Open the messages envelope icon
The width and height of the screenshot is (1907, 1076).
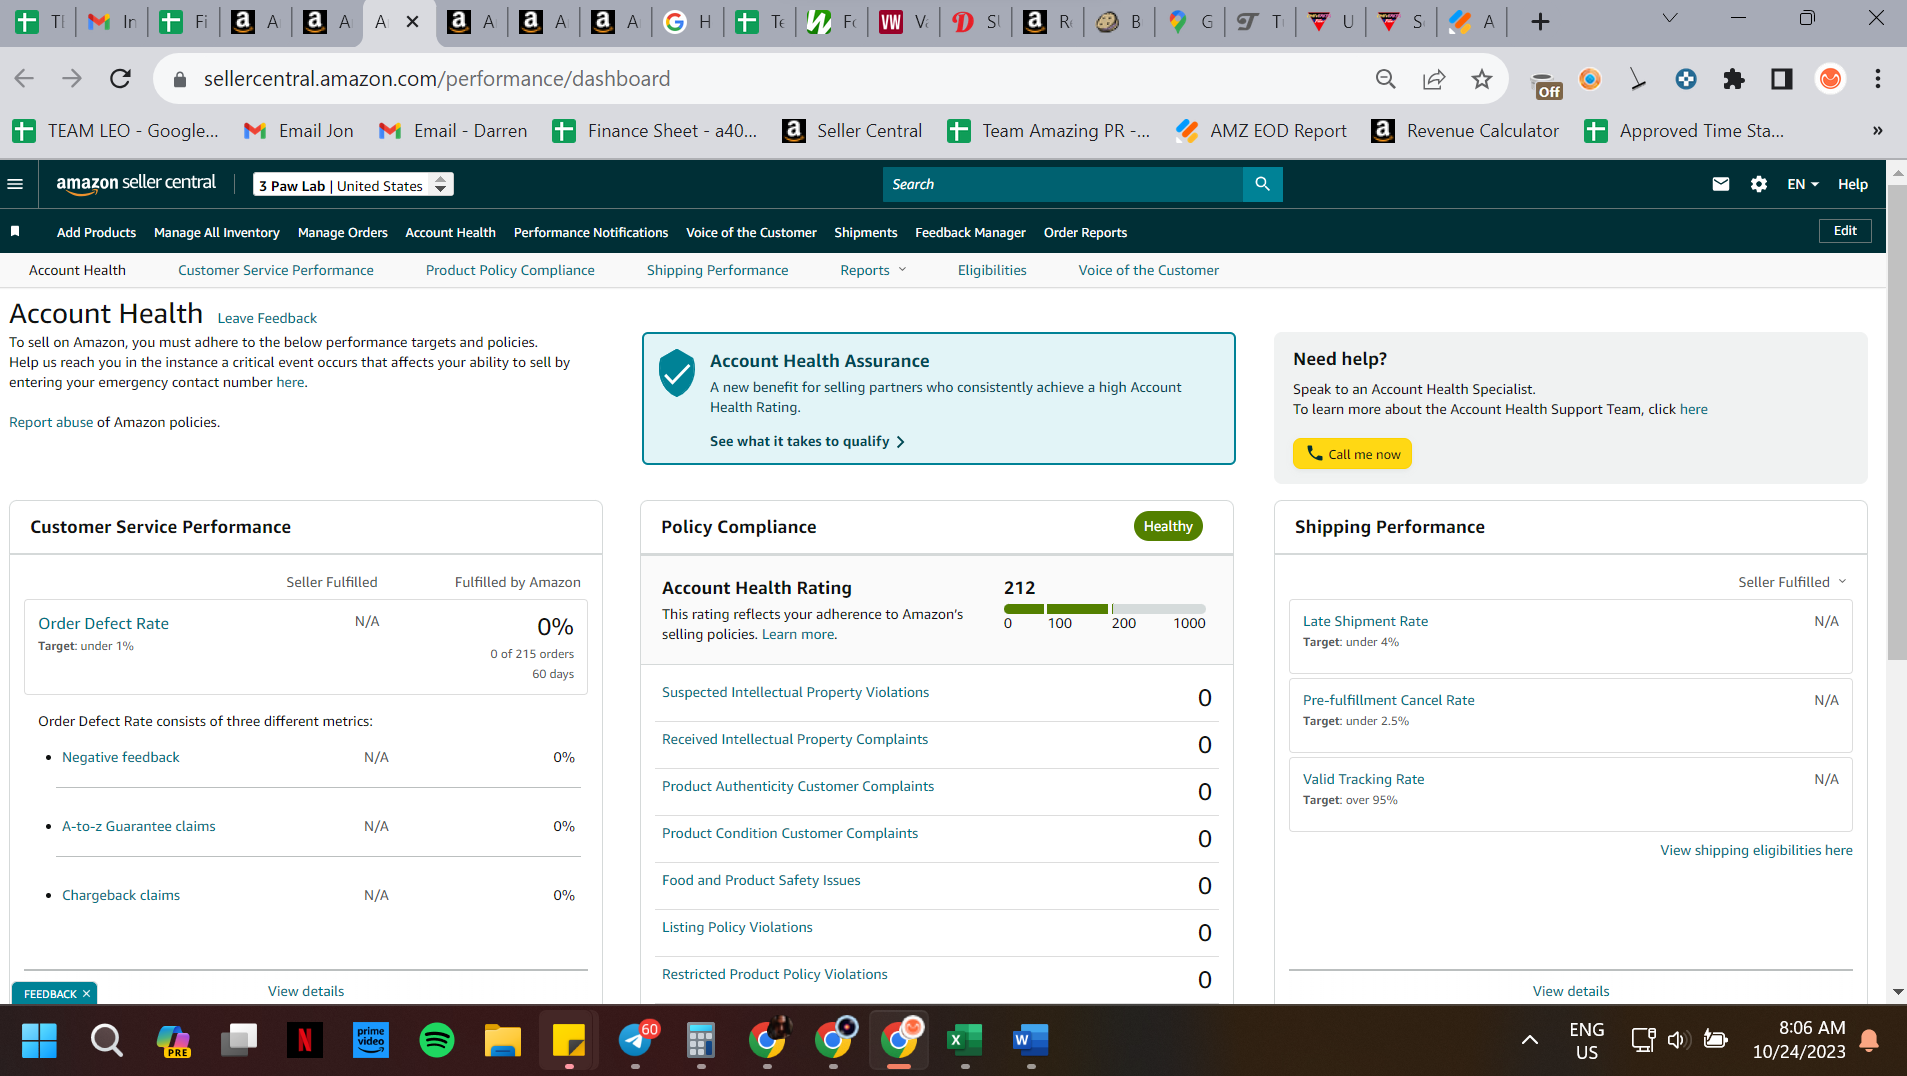point(1721,184)
